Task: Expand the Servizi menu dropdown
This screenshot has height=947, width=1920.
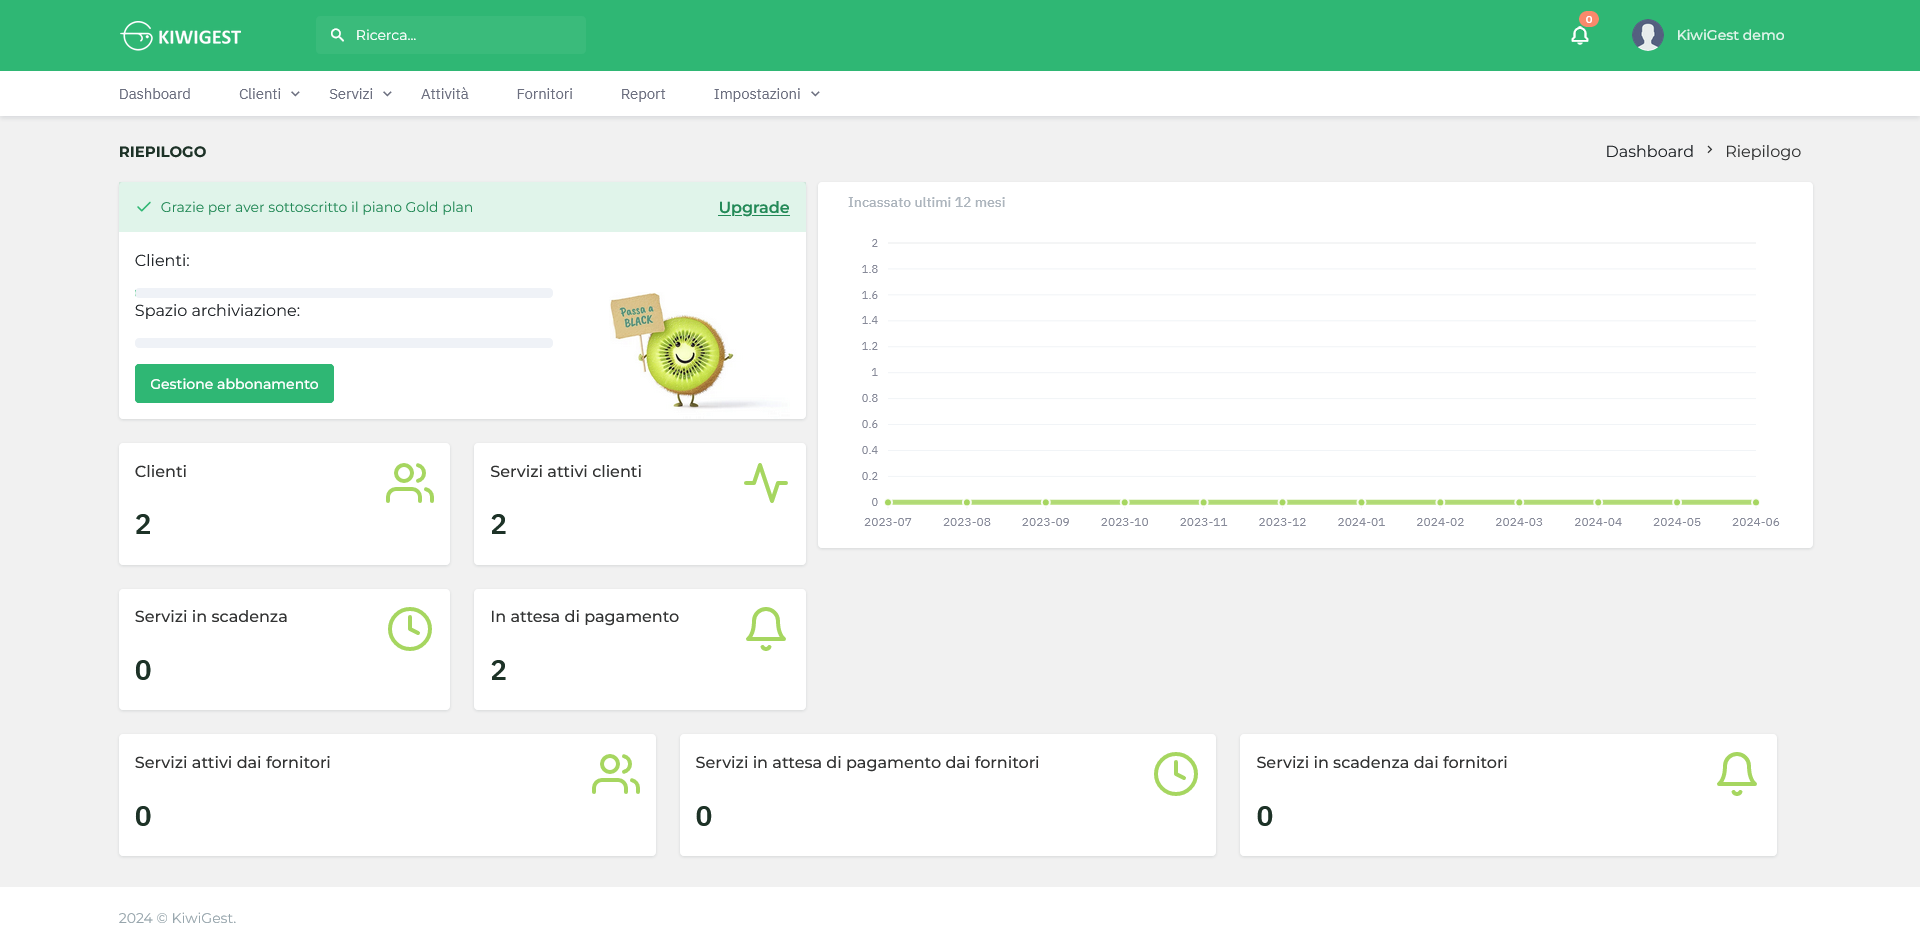Action: click(360, 94)
